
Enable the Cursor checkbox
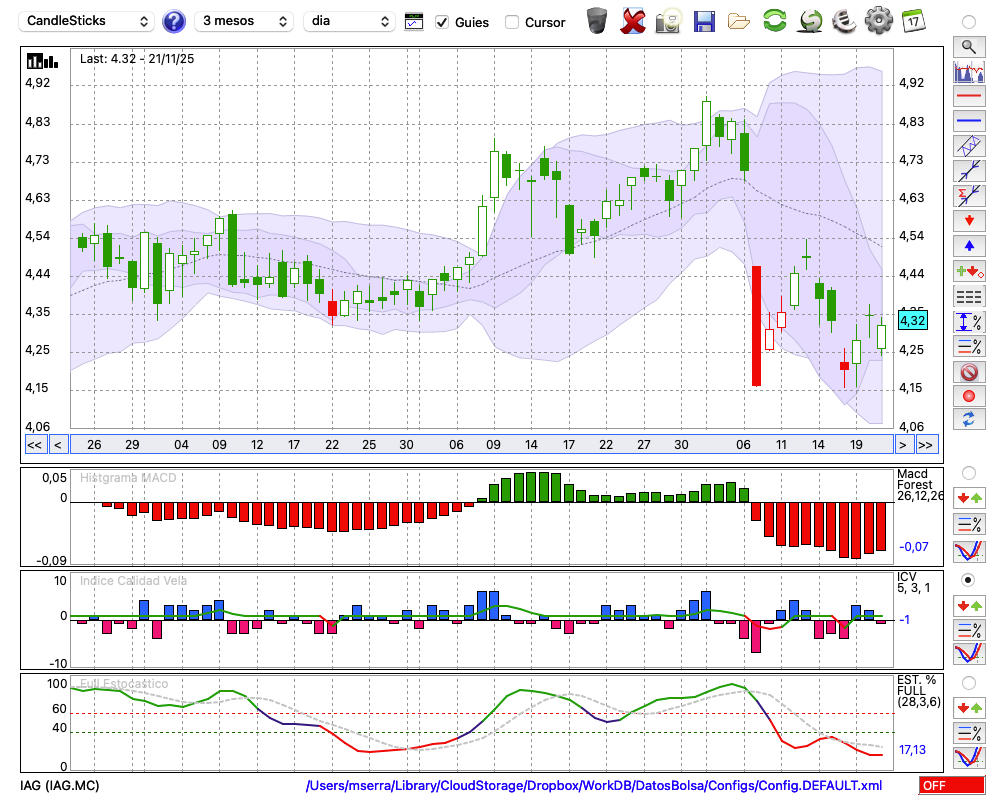click(x=512, y=22)
